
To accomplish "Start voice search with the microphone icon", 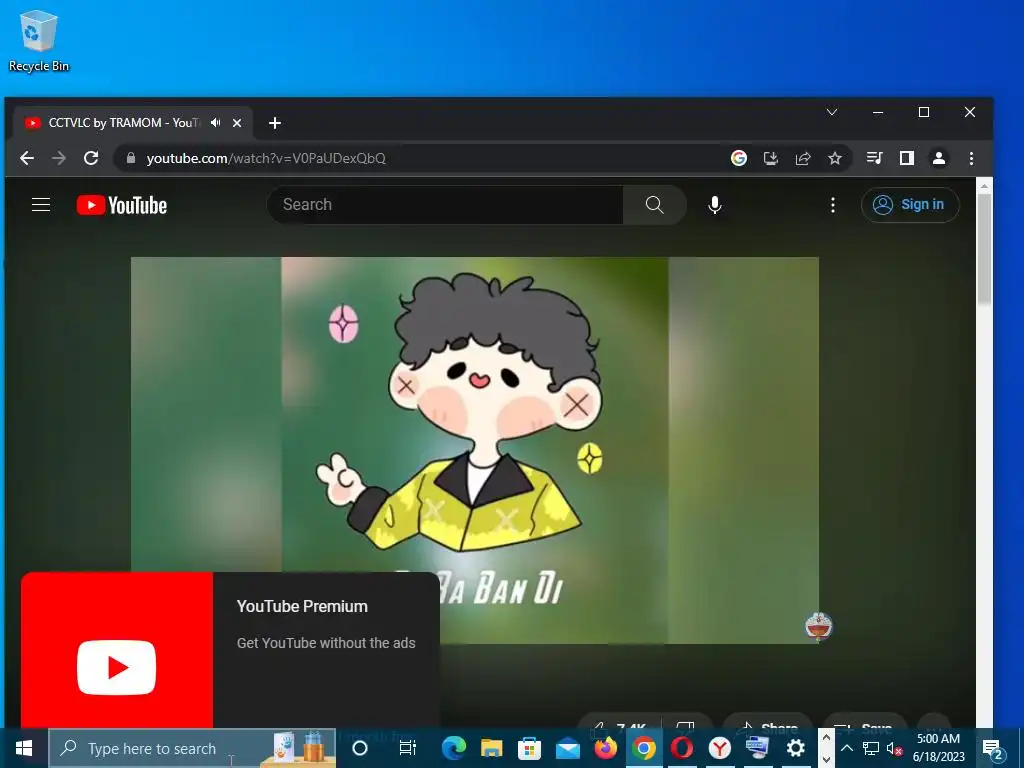I will pos(715,205).
